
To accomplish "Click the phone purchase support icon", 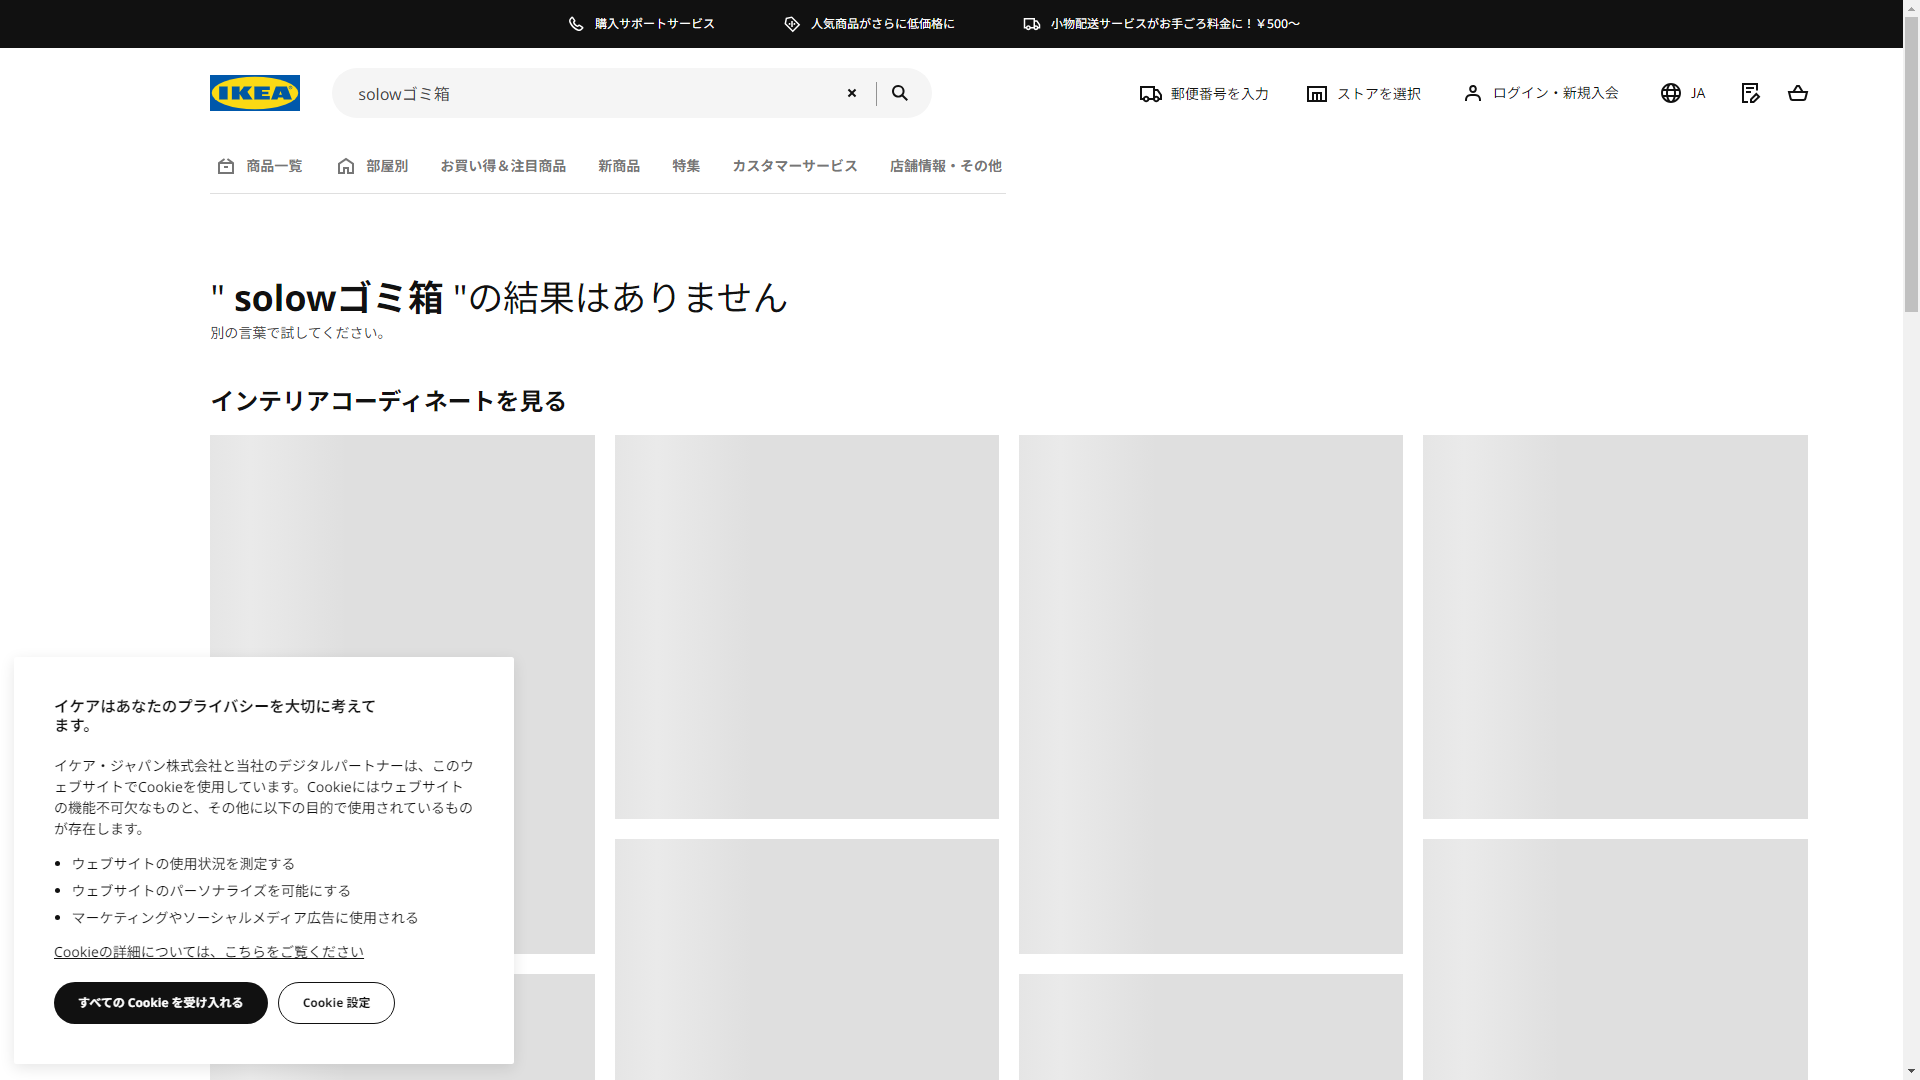I will (x=576, y=24).
